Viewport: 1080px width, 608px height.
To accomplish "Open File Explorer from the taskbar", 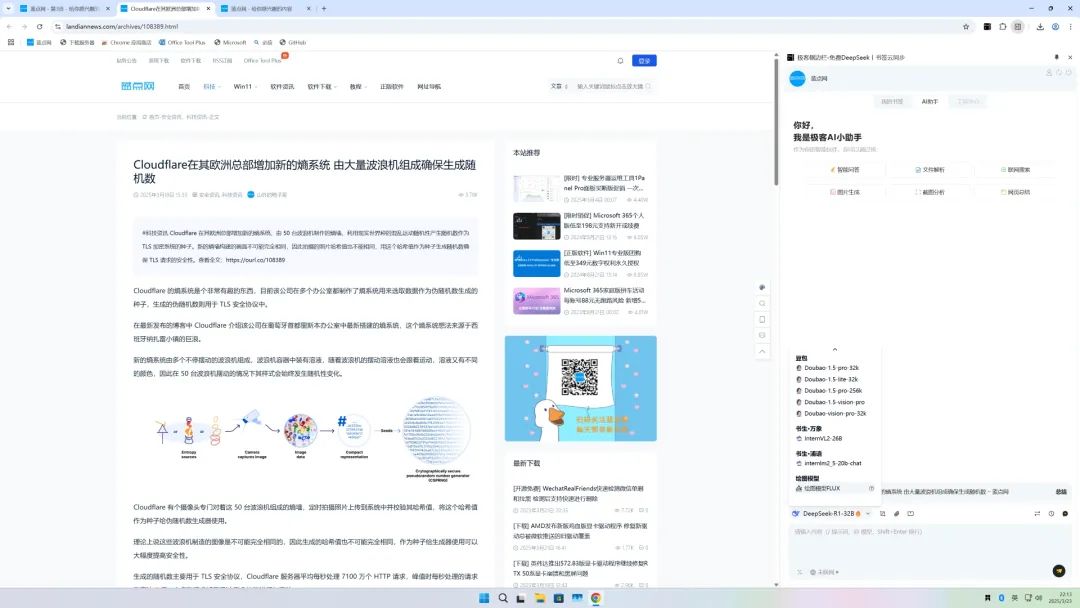I will (x=540, y=598).
